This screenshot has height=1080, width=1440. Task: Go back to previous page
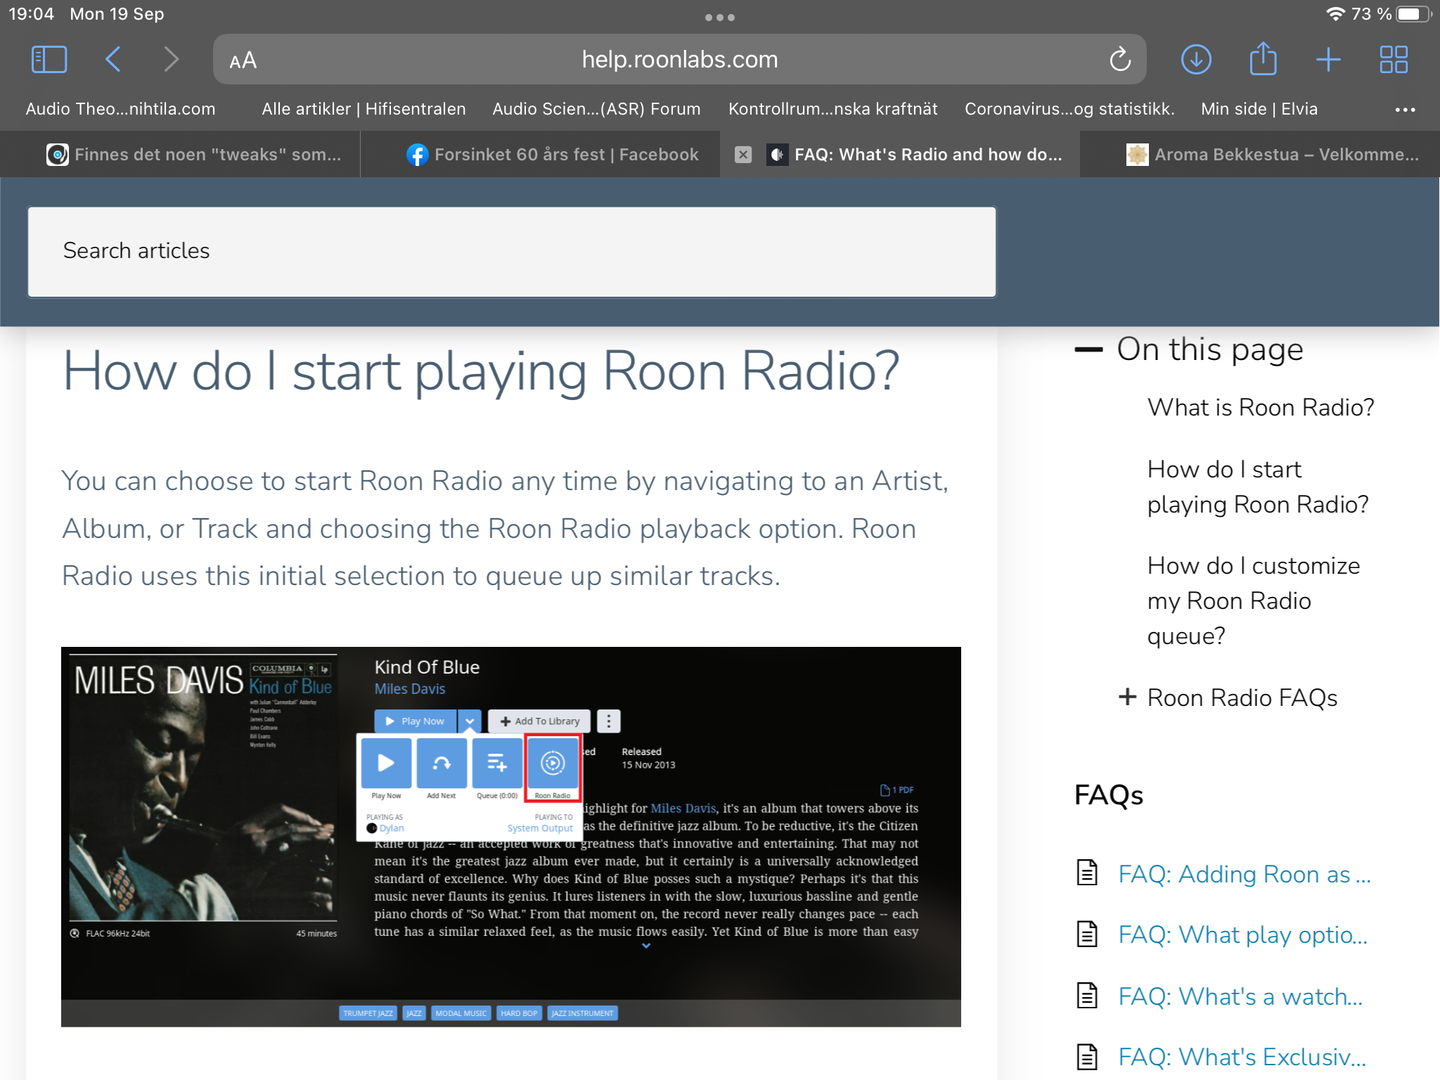click(x=113, y=60)
